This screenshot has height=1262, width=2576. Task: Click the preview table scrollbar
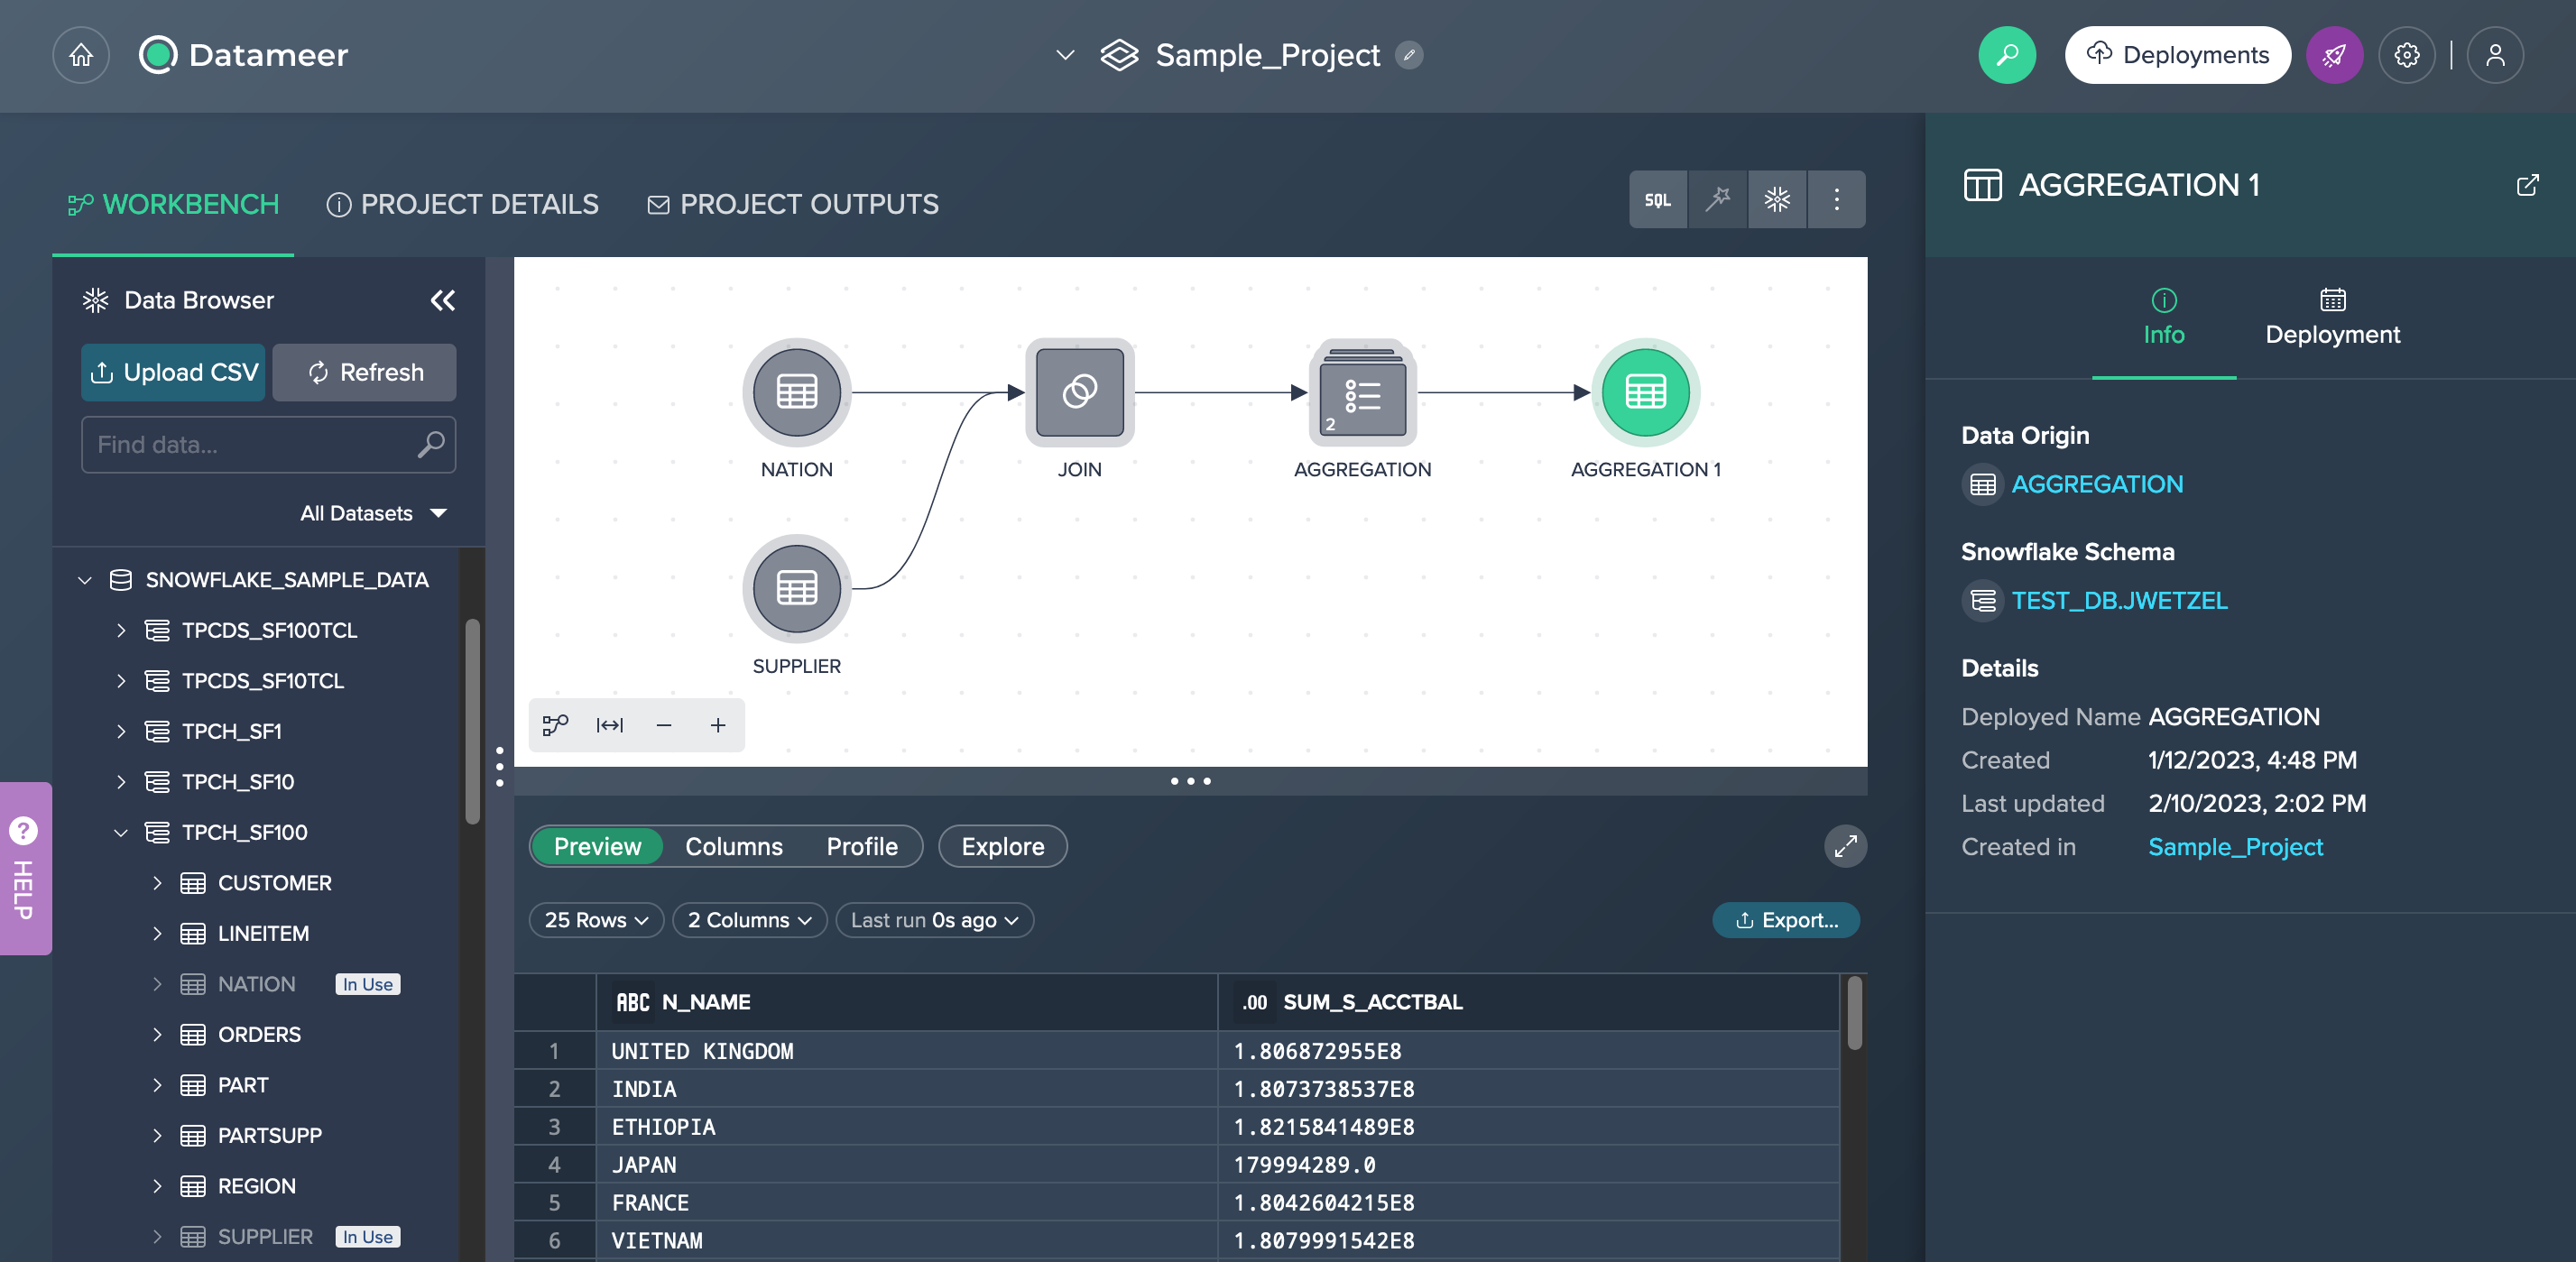coord(1854,1013)
